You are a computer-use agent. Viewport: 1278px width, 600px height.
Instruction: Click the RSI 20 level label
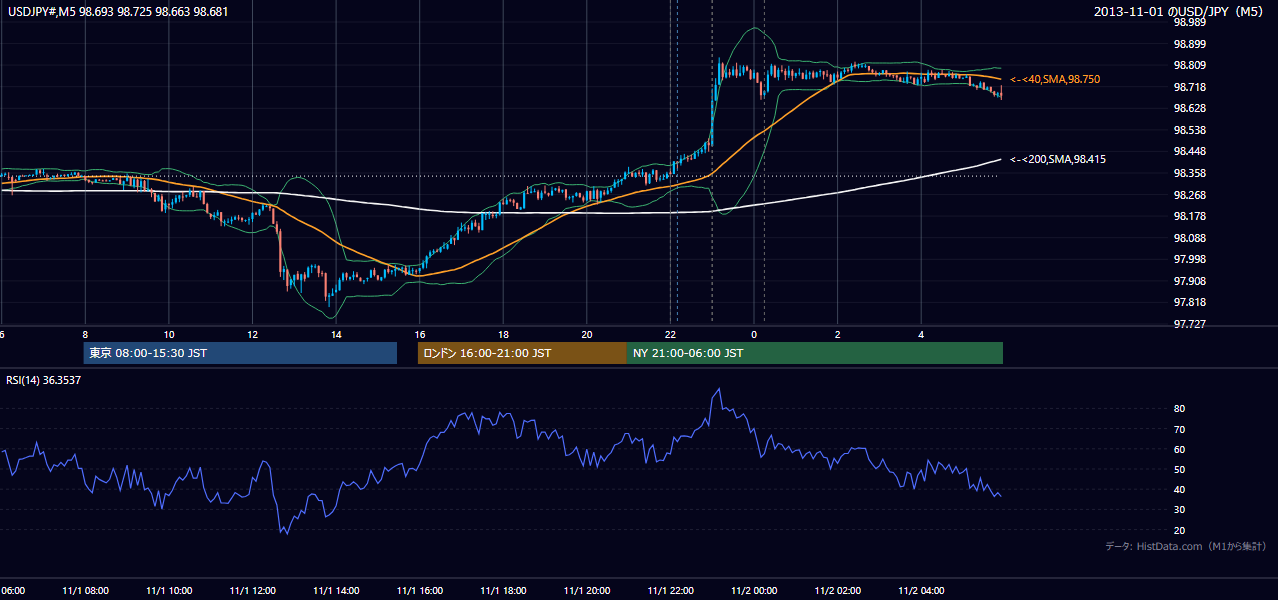coord(1180,530)
